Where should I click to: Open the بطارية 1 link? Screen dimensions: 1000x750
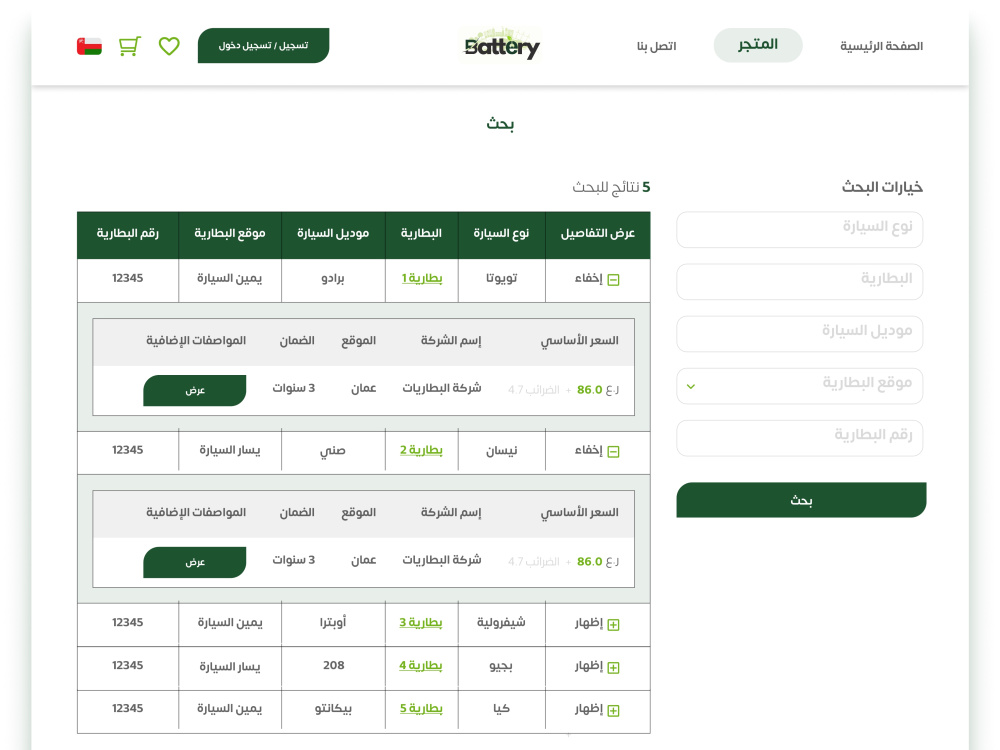pyautogui.click(x=422, y=278)
